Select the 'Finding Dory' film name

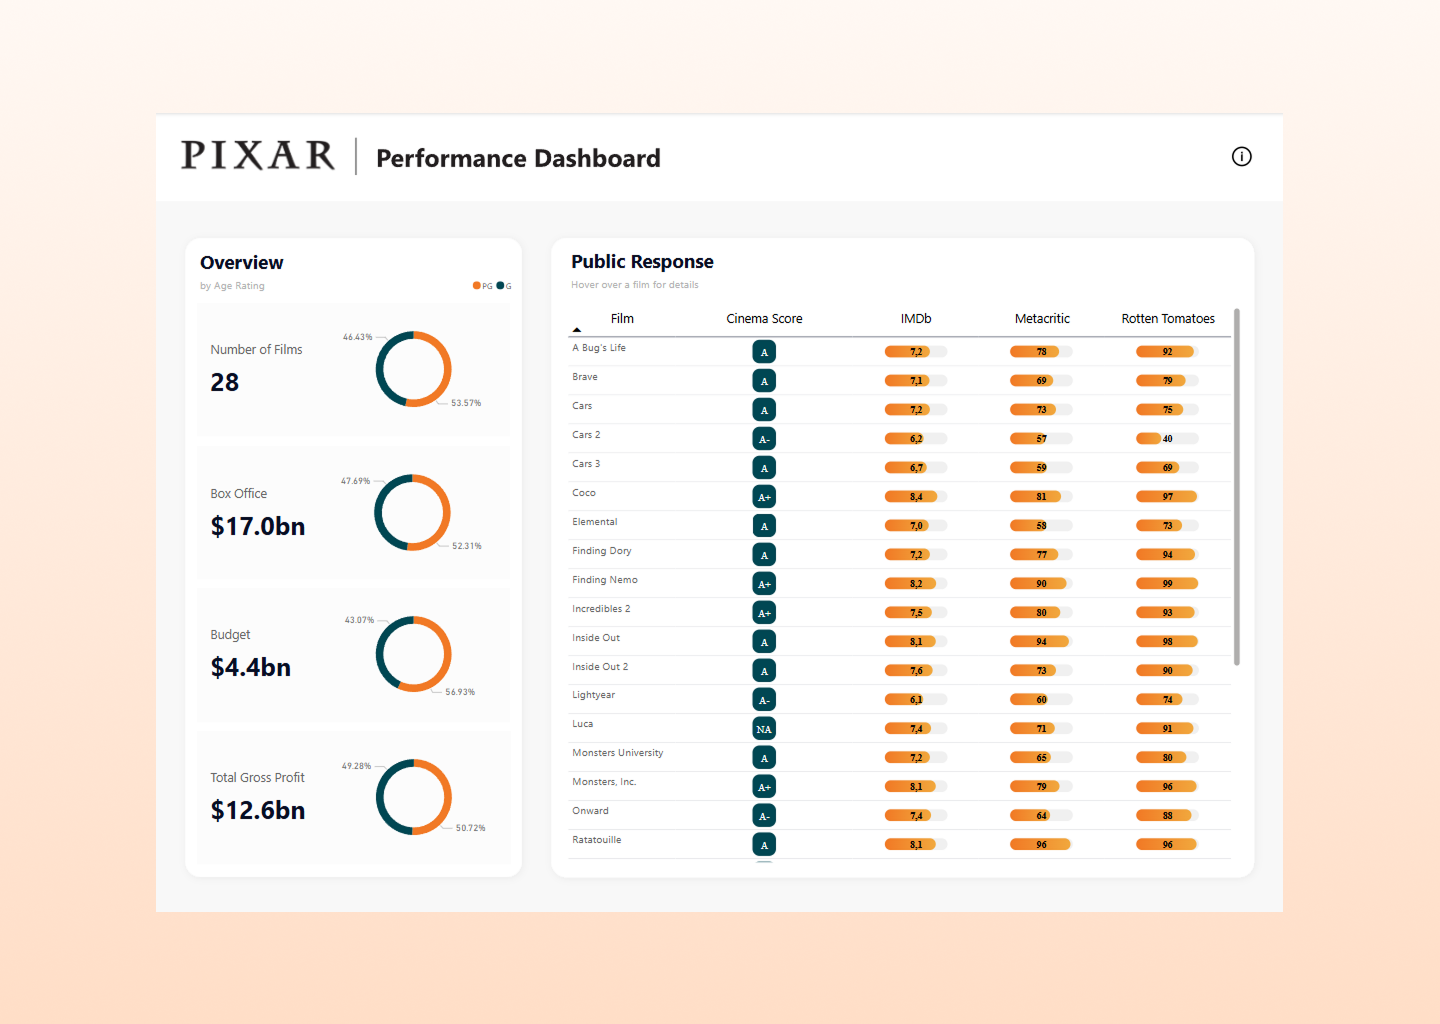602,551
